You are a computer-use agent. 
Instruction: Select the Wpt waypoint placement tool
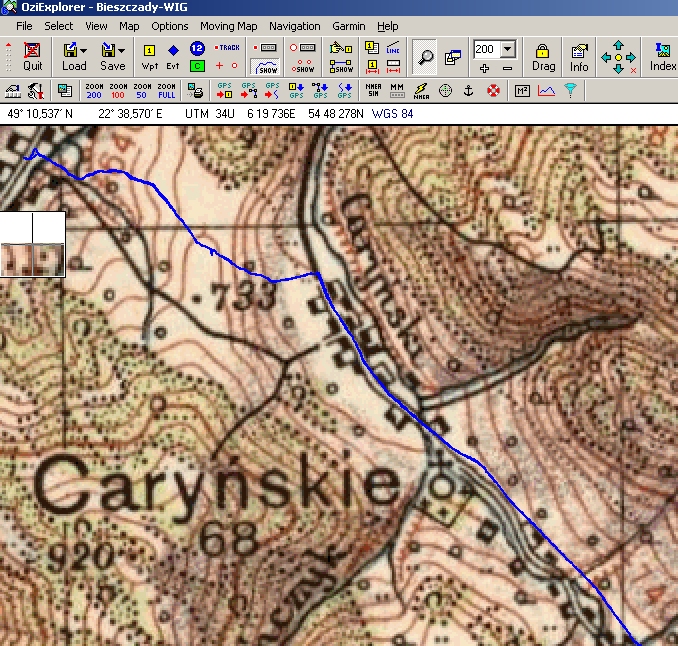pyautogui.click(x=150, y=56)
